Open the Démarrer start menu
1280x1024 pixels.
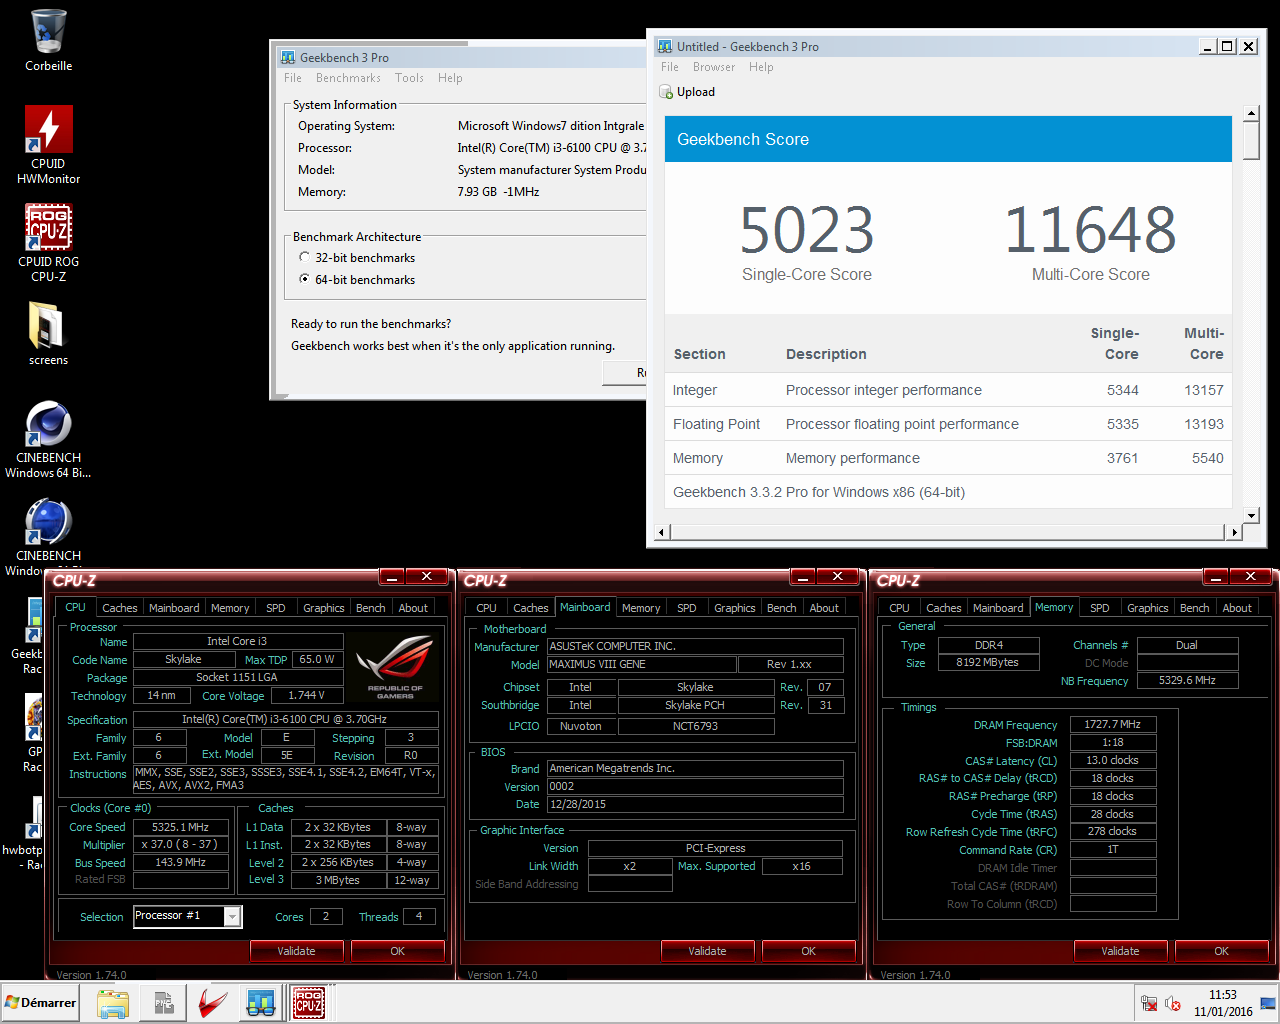[40, 1003]
